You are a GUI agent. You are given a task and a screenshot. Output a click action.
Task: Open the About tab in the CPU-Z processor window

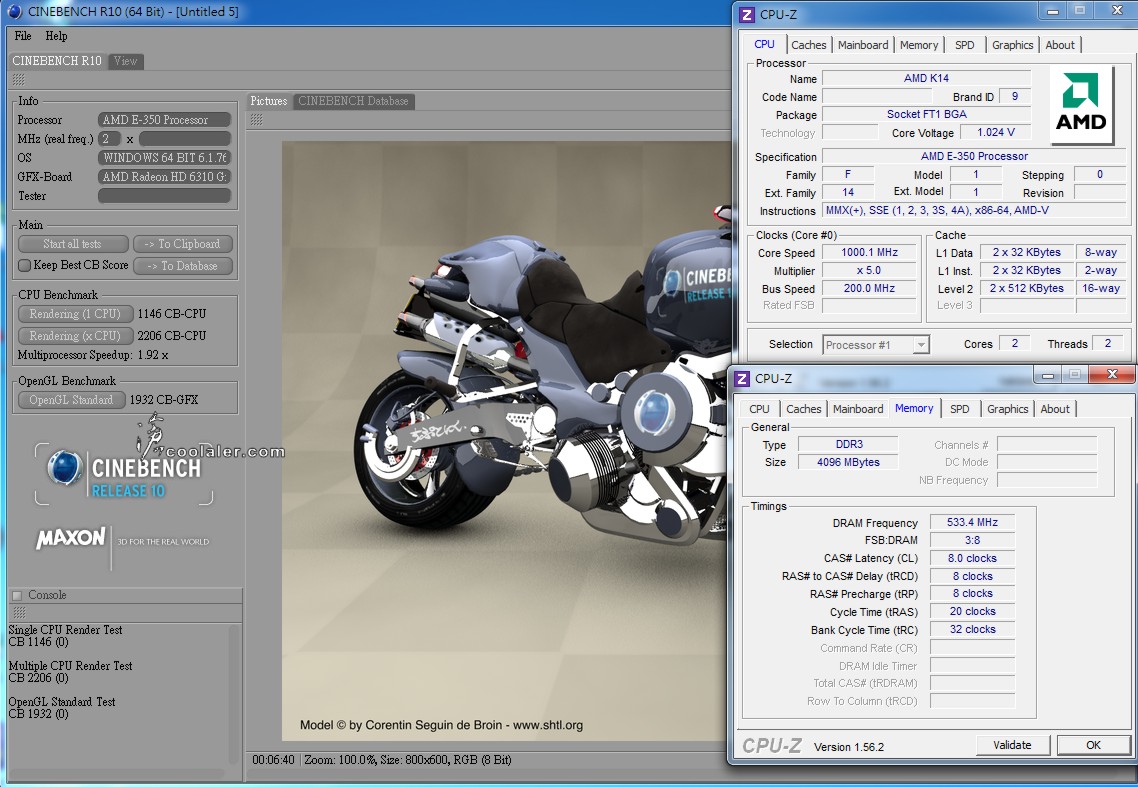(x=1060, y=45)
